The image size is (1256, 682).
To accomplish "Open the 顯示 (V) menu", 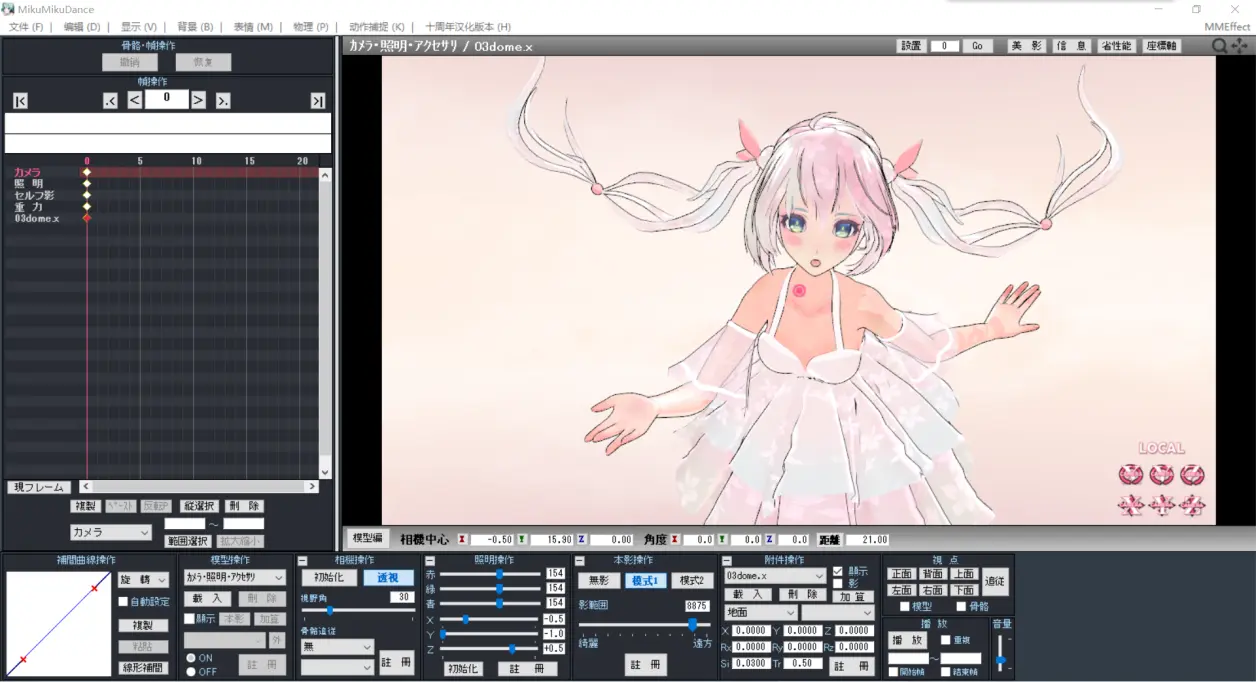I will [x=139, y=27].
